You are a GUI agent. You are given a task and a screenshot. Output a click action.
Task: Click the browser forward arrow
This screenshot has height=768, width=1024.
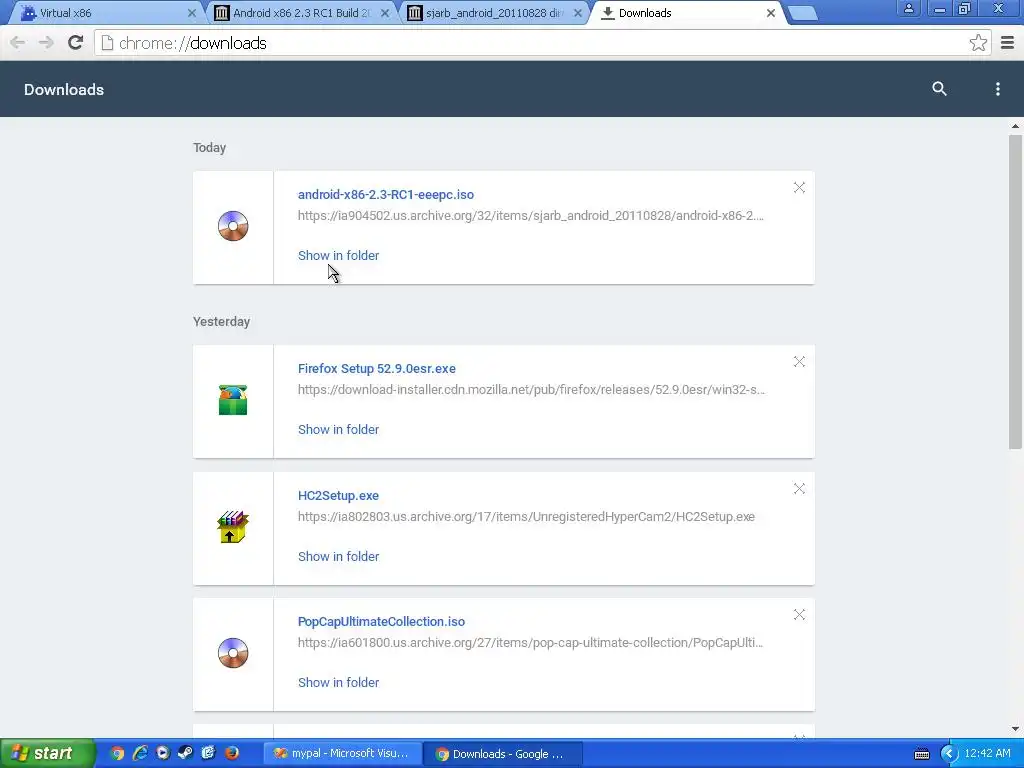point(46,43)
